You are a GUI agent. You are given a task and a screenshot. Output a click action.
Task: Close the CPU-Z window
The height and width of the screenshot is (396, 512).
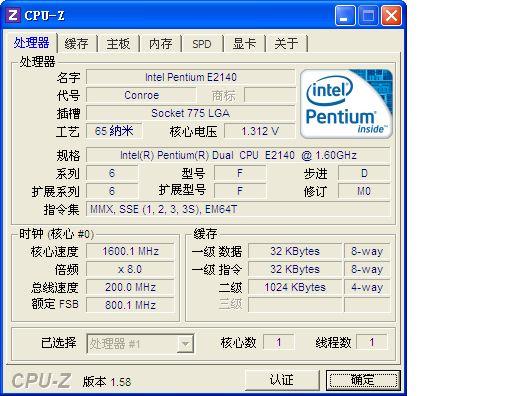point(391,15)
